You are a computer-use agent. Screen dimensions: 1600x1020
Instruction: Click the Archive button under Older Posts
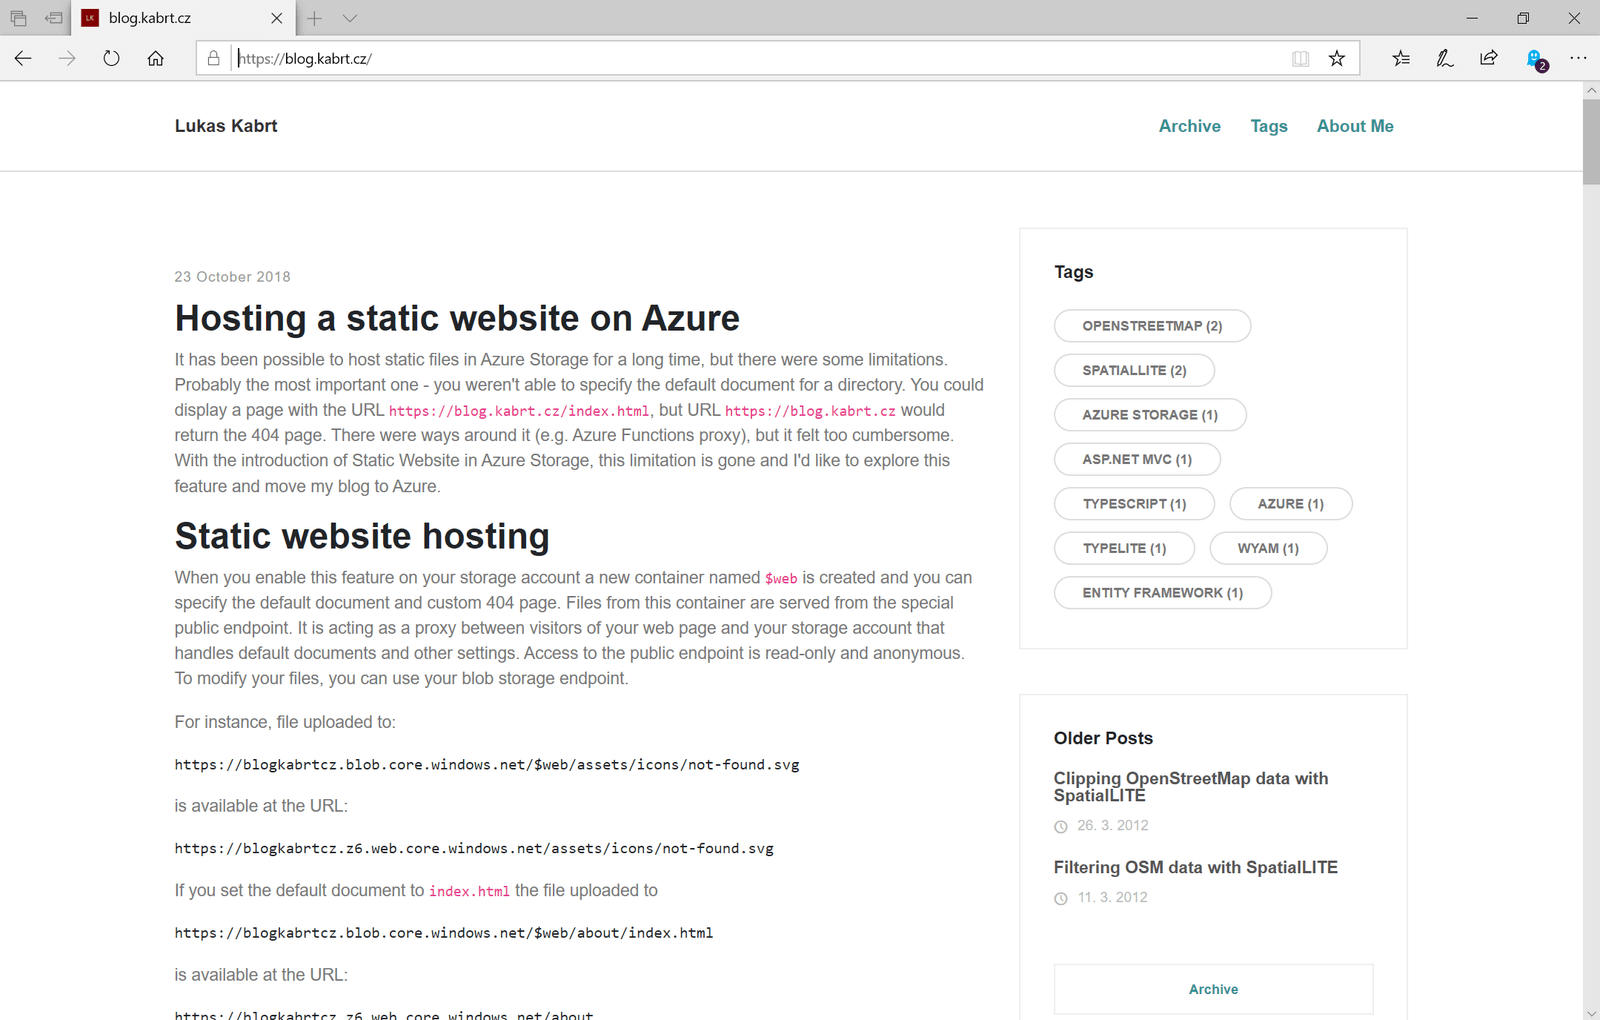[1213, 989]
